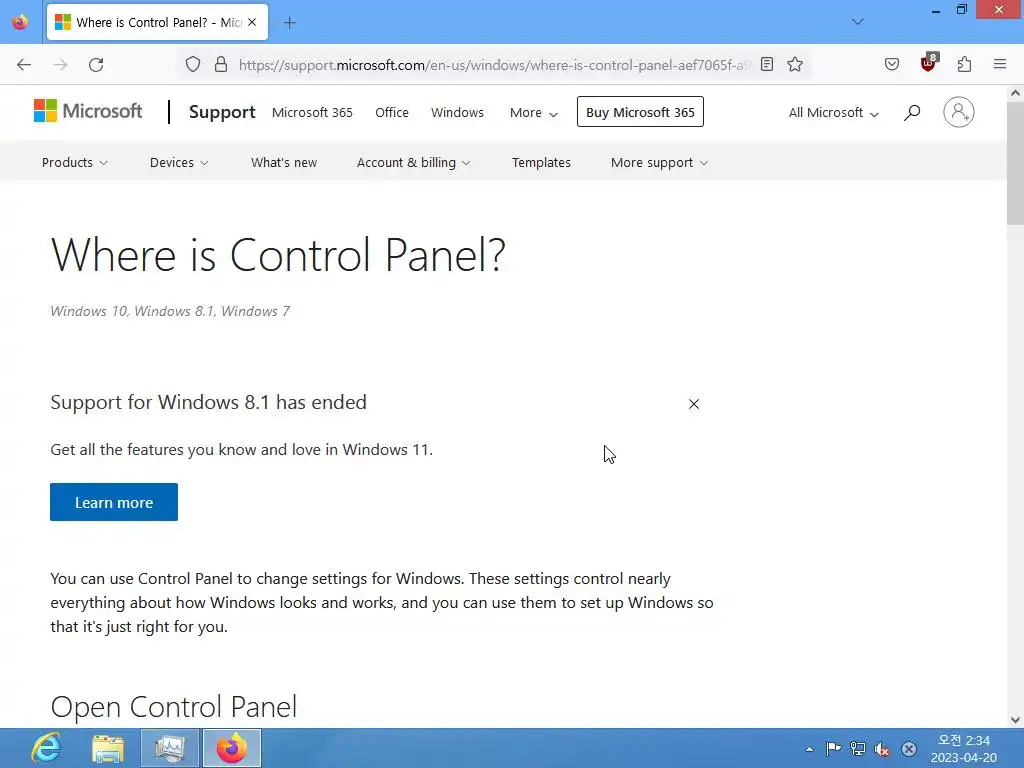1024x768 pixels.
Task: Expand the All Microsoft menu
Action: 834,113
